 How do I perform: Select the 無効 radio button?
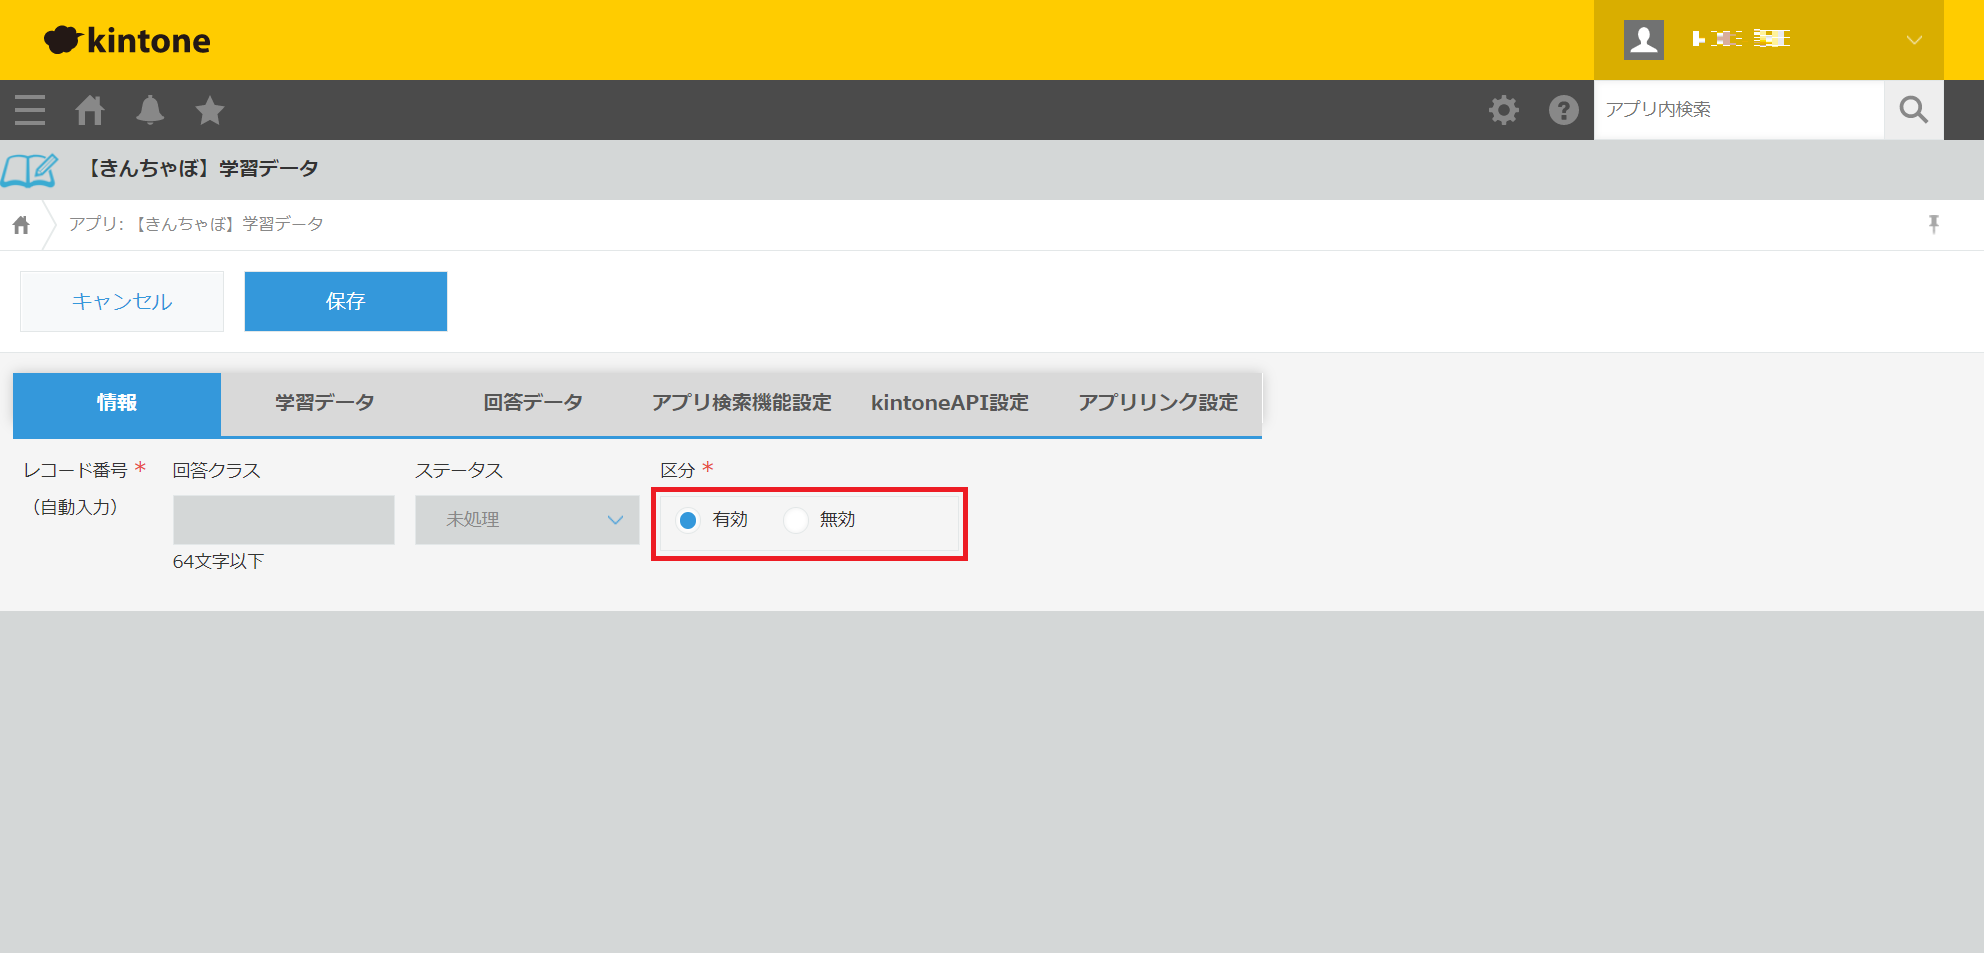pyautogui.click(x=796, y=520)
